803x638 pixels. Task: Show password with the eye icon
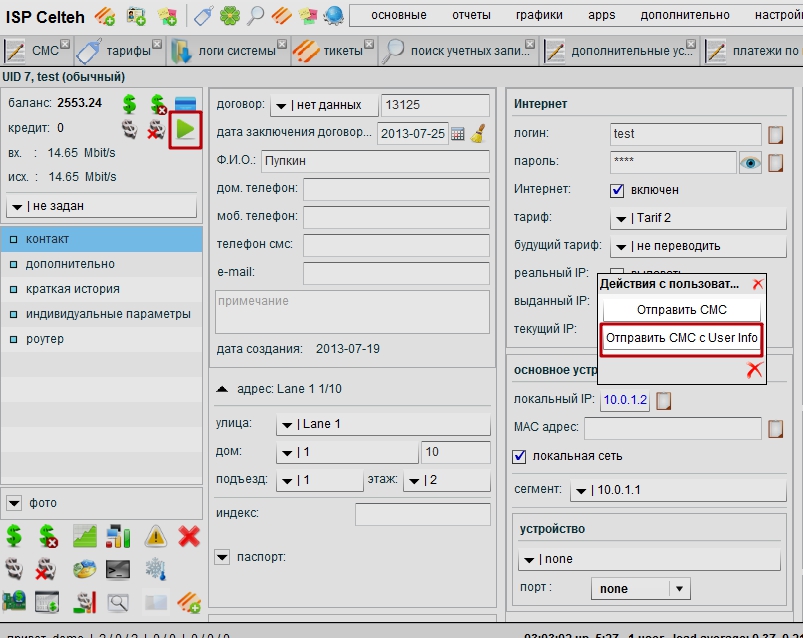750,162
